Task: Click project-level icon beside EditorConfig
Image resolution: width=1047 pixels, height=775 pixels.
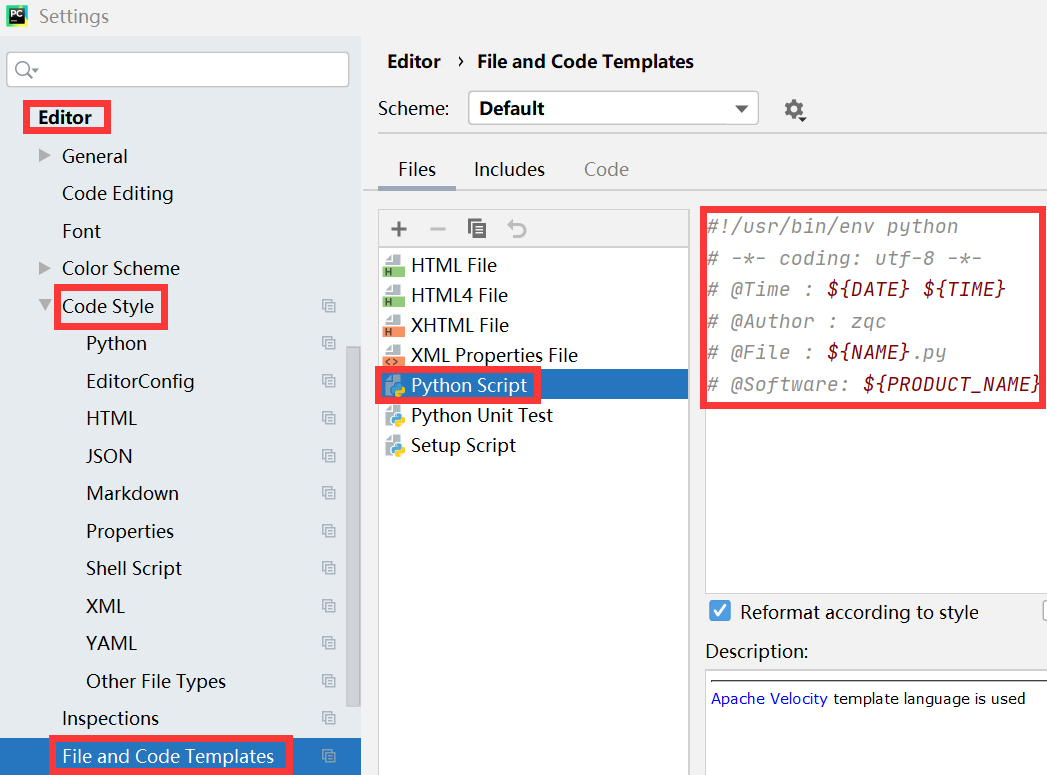Action: pyautogui.click(x=329, y=380)
